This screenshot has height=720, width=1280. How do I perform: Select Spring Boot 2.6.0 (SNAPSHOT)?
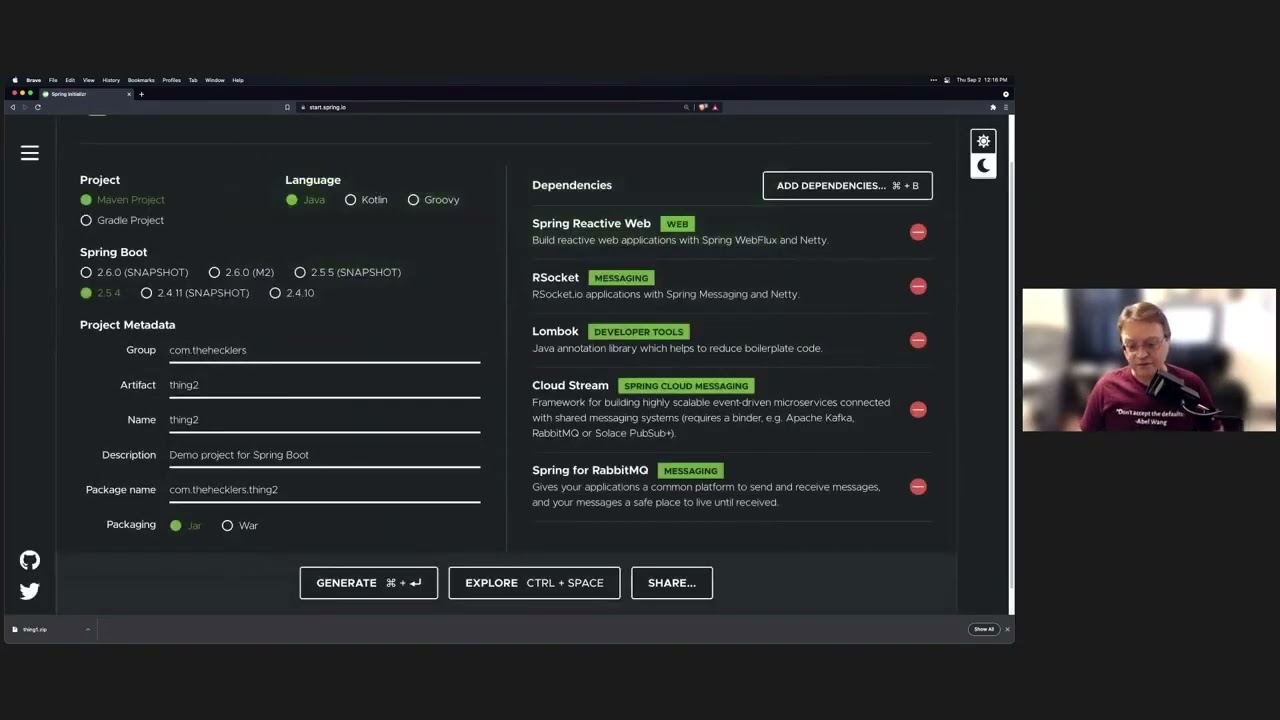[x=134, y=272]
